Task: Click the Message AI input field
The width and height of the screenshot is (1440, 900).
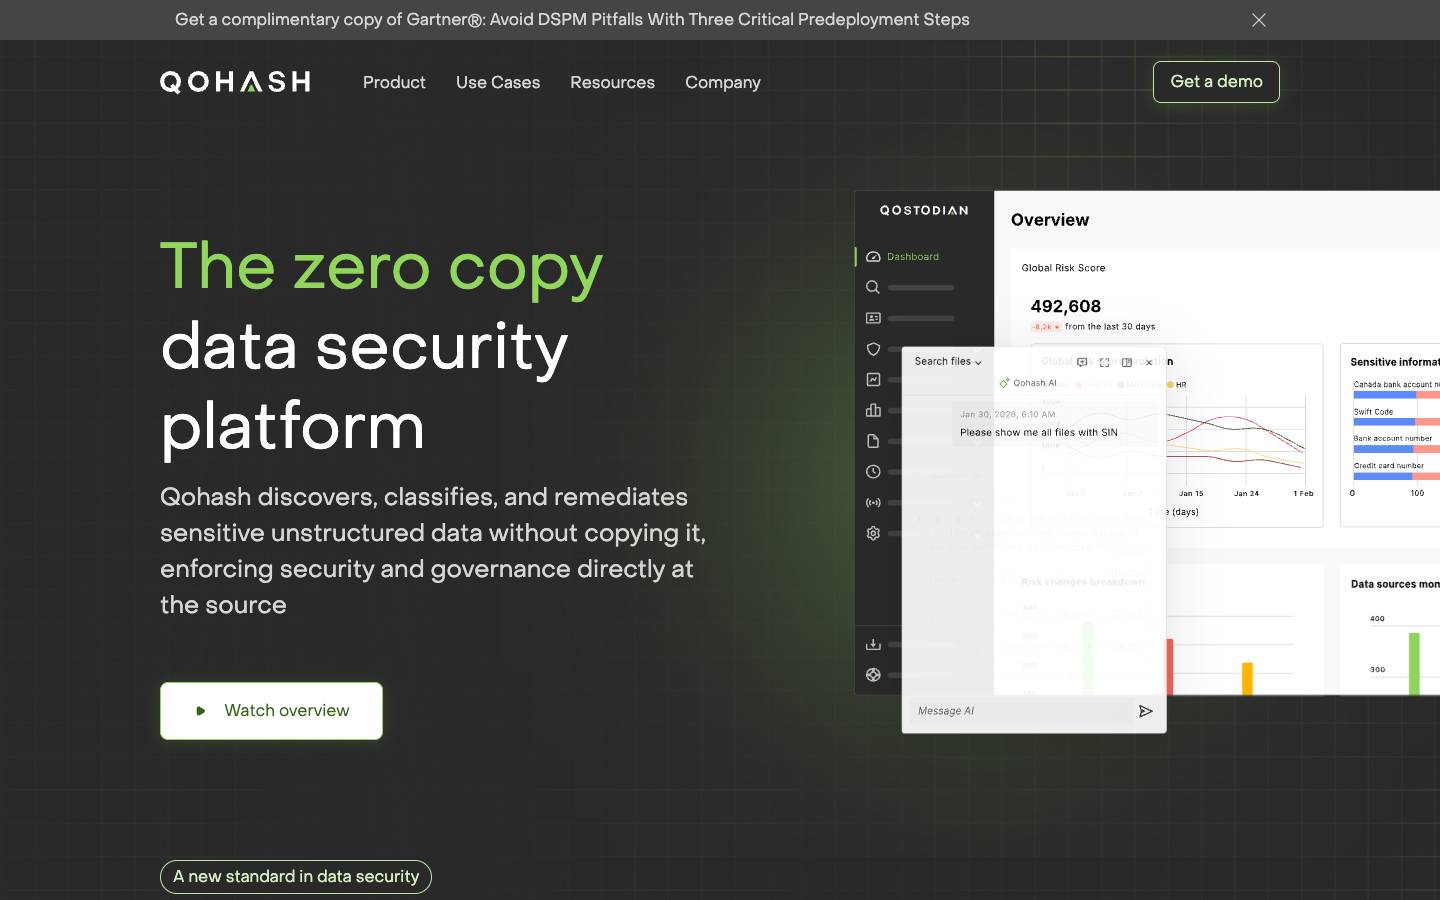Action: tap(1020, 711)
